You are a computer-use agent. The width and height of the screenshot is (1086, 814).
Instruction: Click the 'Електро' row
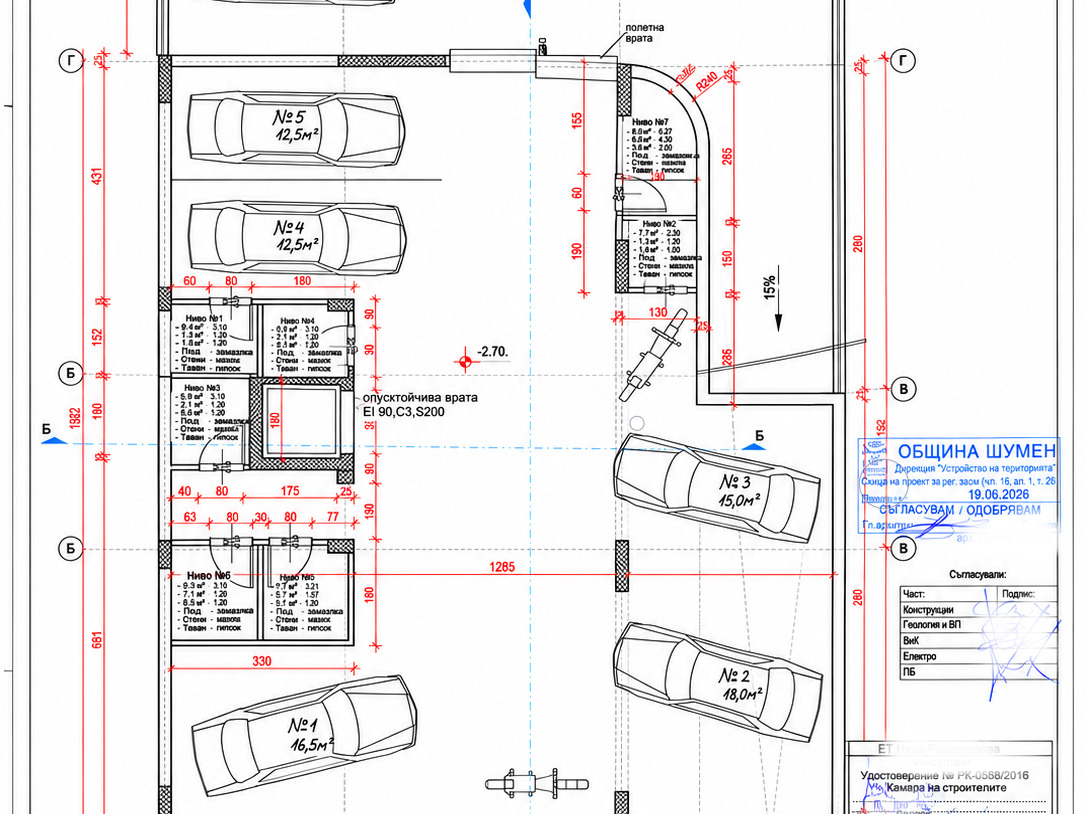[x=980, y=656]
